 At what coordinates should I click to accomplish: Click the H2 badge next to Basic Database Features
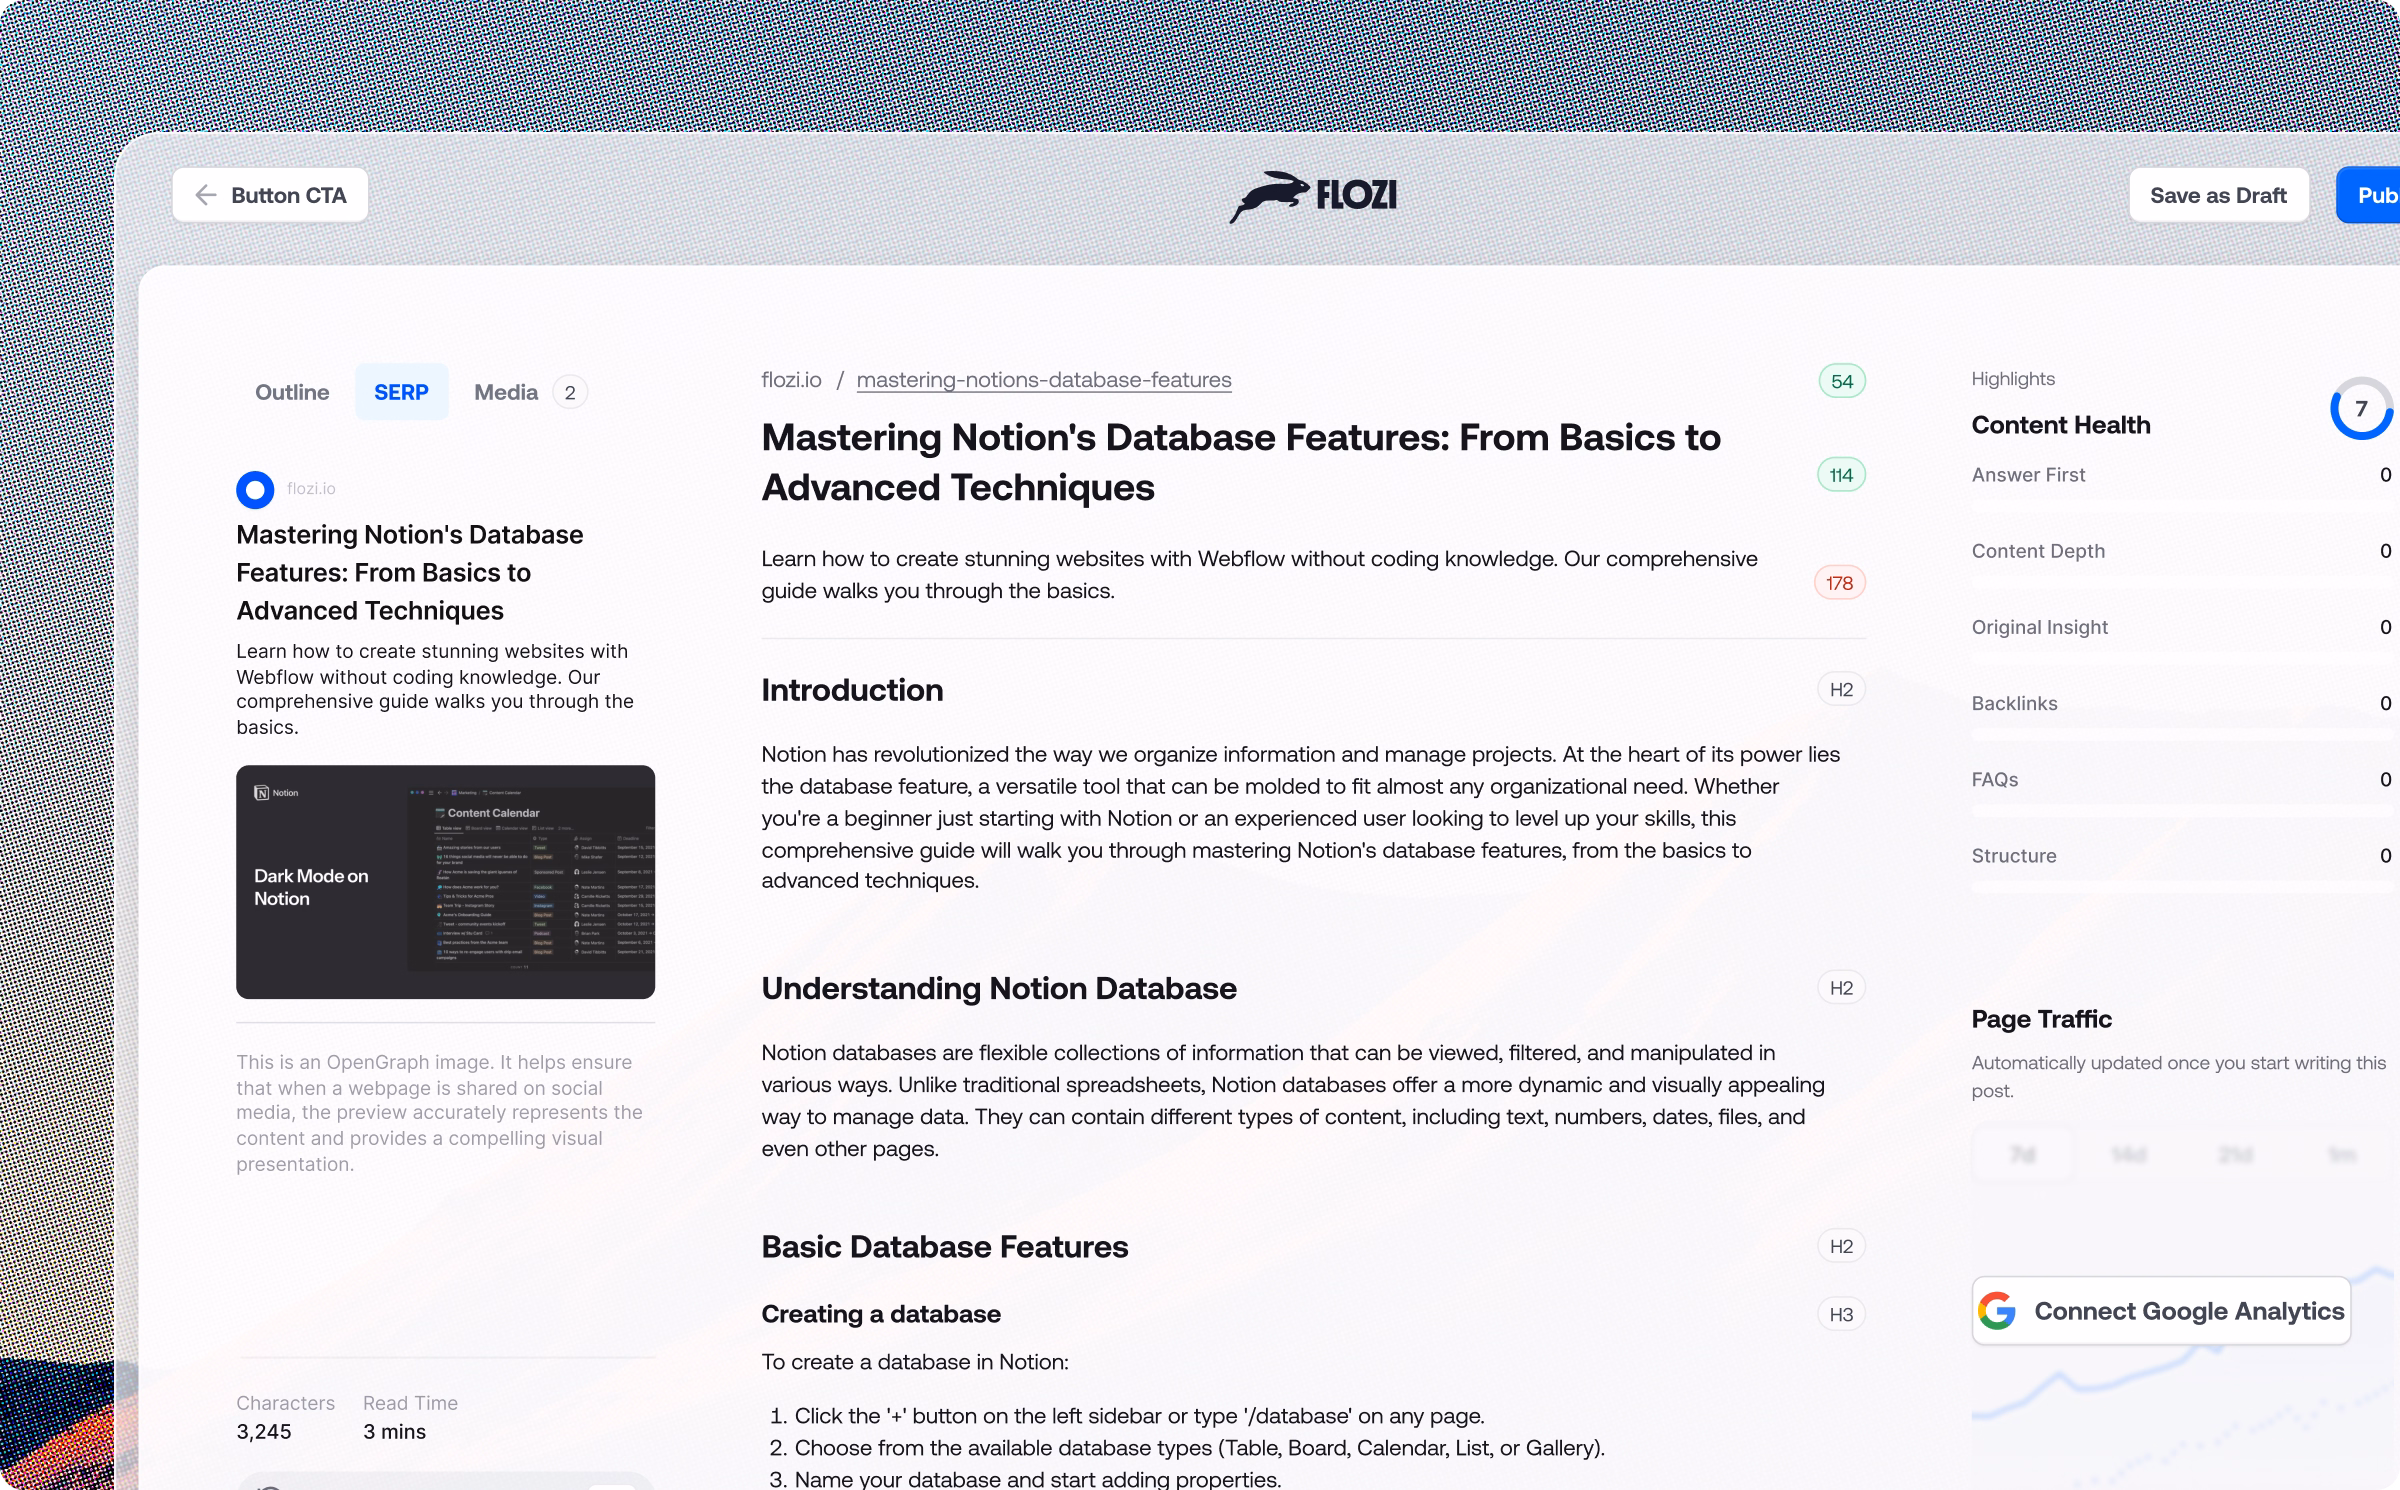pos(1841,1246)
